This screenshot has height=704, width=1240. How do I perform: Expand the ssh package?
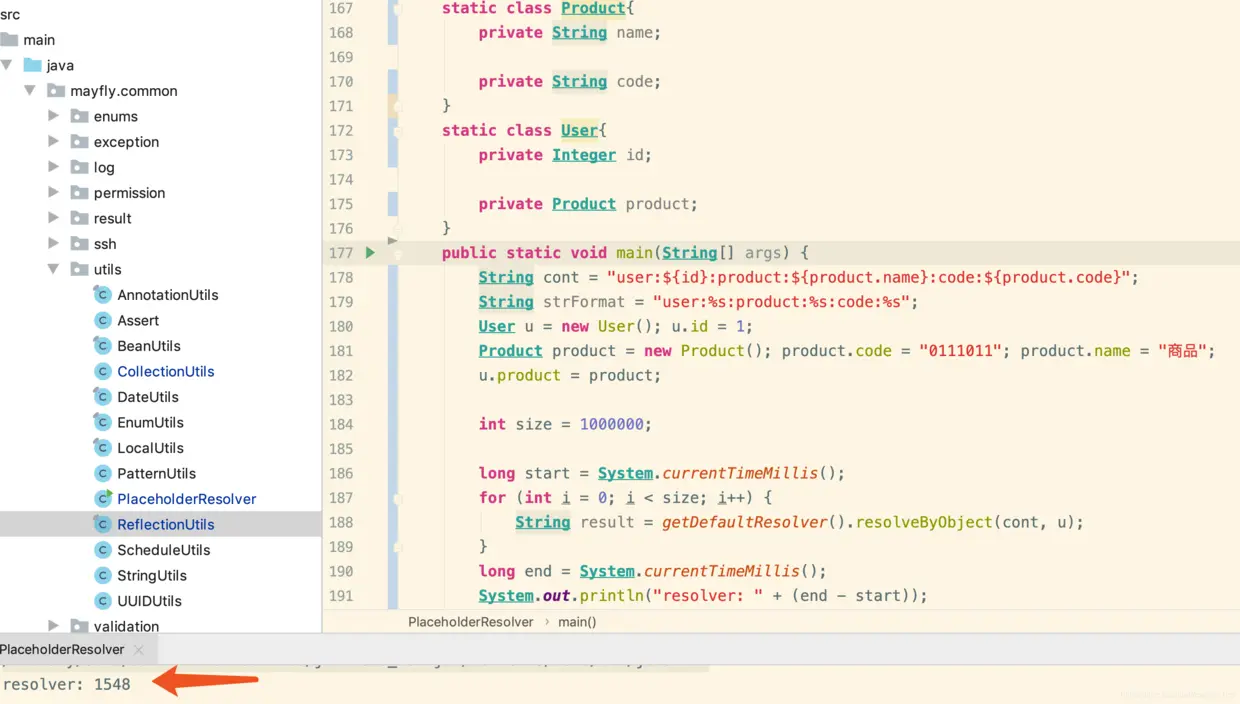[54, 244]
